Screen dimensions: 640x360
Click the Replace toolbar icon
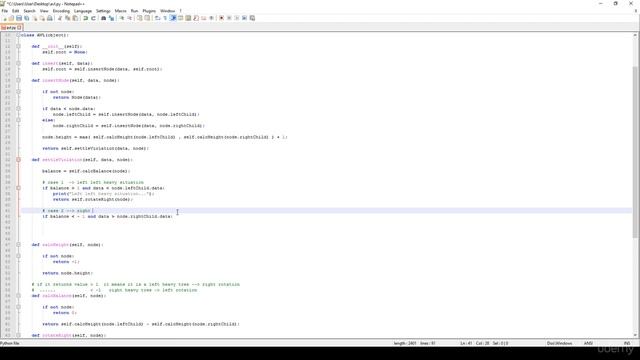click(x=111, y=18)
